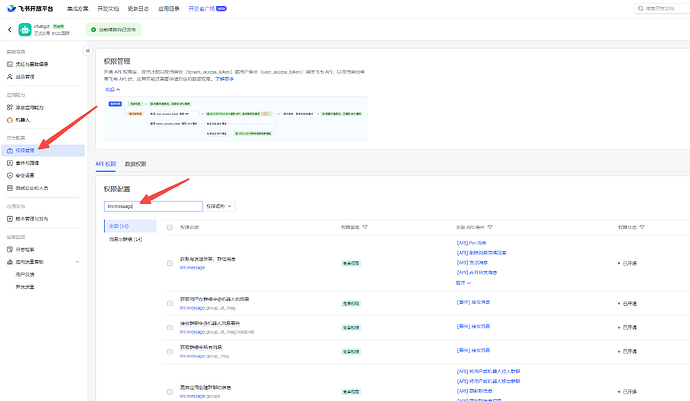Expand the 展开 link under the im:message APIs
The image size is (690, 401).
(x=463, y=283)
